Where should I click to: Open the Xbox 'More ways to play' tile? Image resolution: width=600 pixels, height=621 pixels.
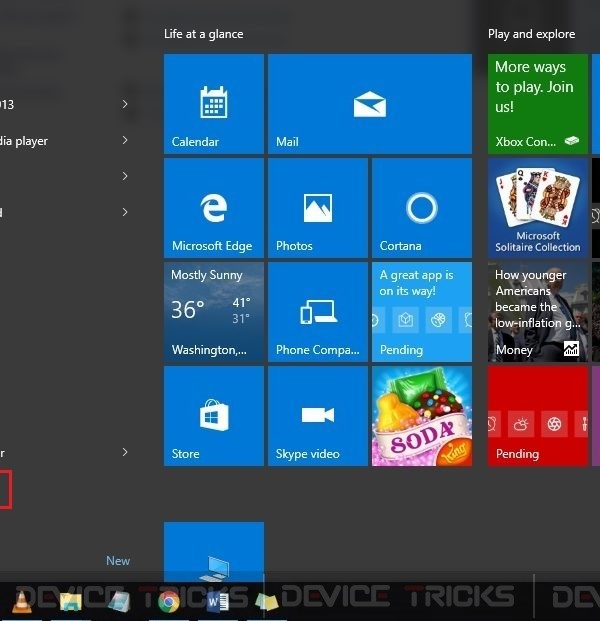[x=538, y=104]
